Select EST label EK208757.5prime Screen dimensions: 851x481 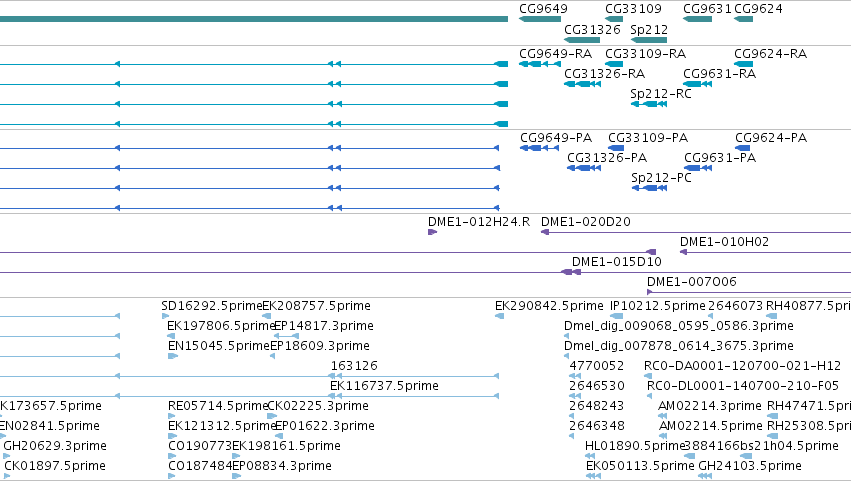tap(316, 306)
